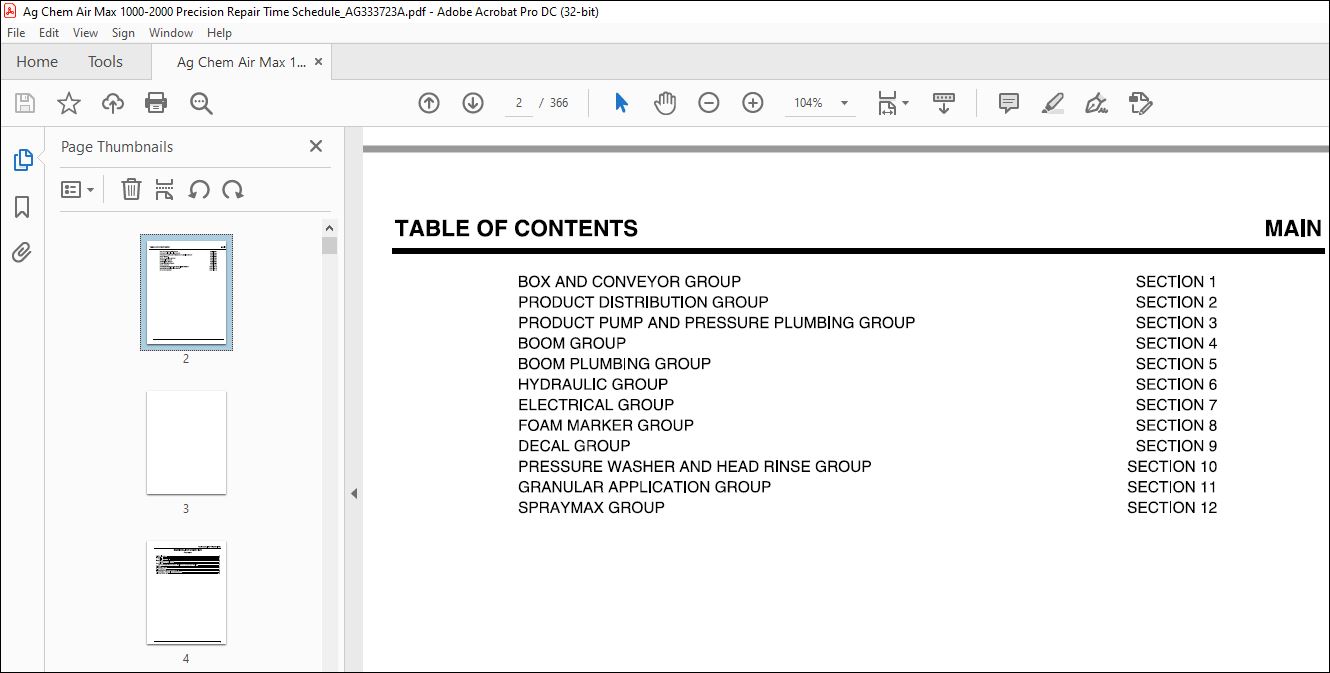Rotate page clockwise
Screen dimensions: 1330x673
[x=233, y=189]
